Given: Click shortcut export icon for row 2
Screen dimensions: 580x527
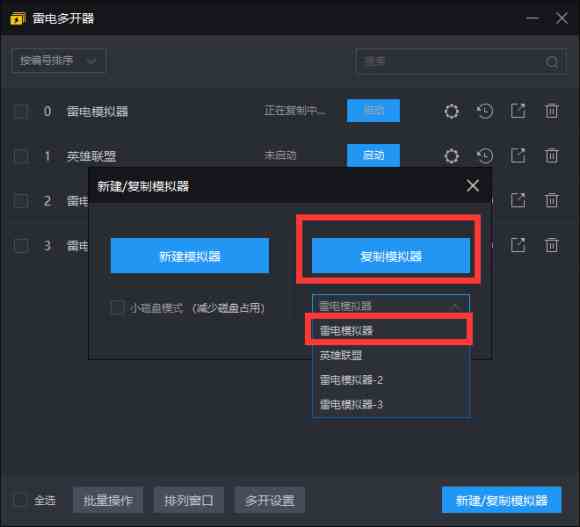Looking at the screenshot, I should click(518, 200).
